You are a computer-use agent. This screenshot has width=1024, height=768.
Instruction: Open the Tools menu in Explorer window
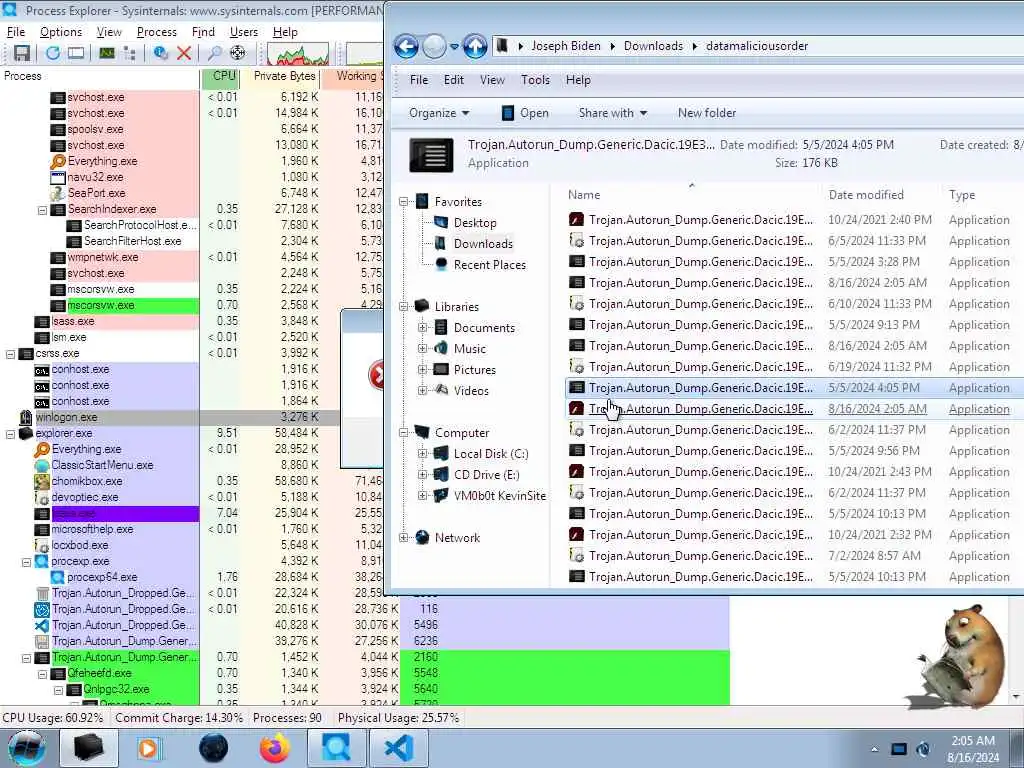(535, 80)
